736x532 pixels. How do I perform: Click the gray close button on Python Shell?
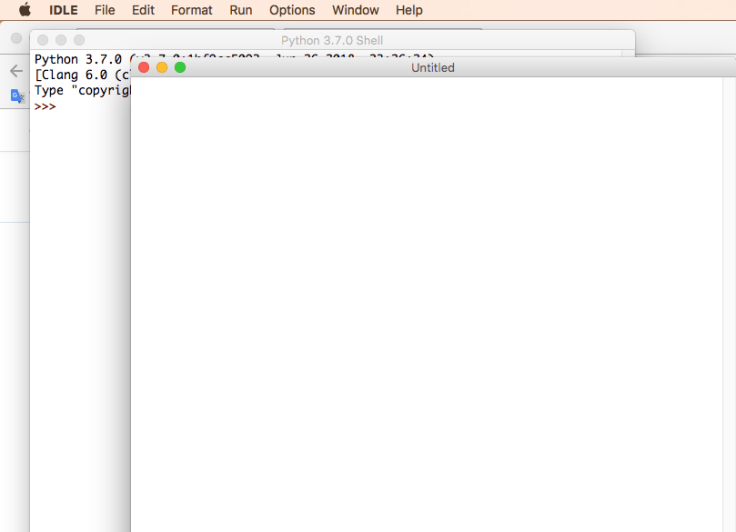pyautogui.click(x=43, y=40)
